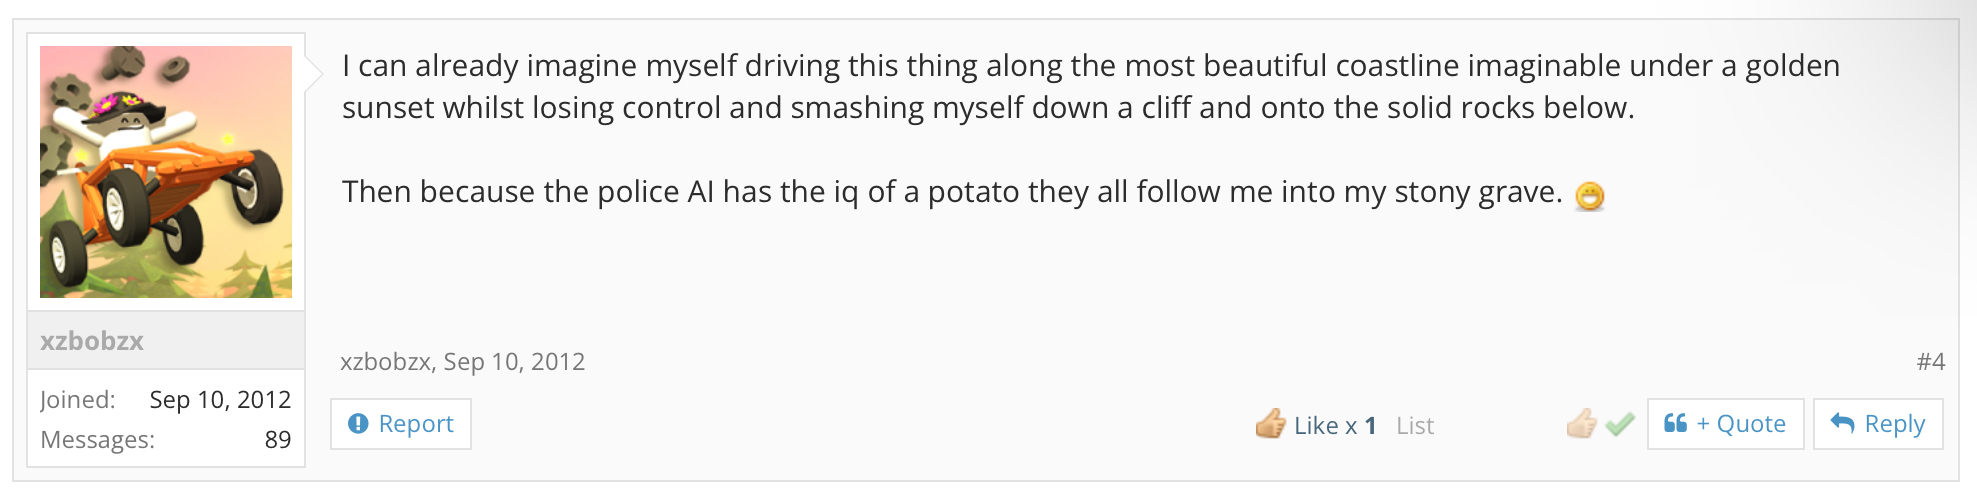Click the faded thumbs-up icon near the checkmark

(x=1581, y=424)
